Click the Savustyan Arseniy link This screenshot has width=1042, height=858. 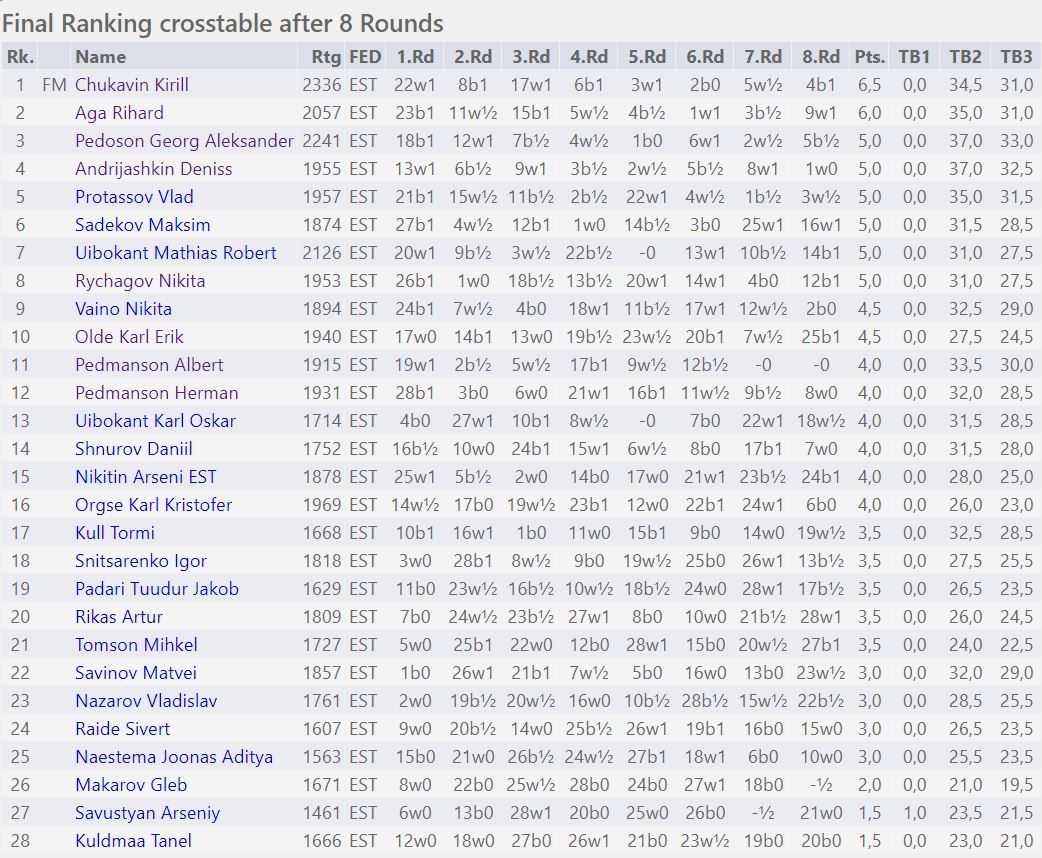tap(147, 813)
